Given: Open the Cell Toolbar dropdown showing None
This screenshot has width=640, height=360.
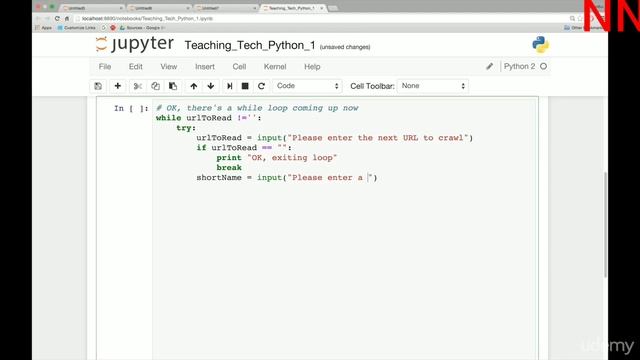Looking at the screenshot, I should tap(433, 86).
